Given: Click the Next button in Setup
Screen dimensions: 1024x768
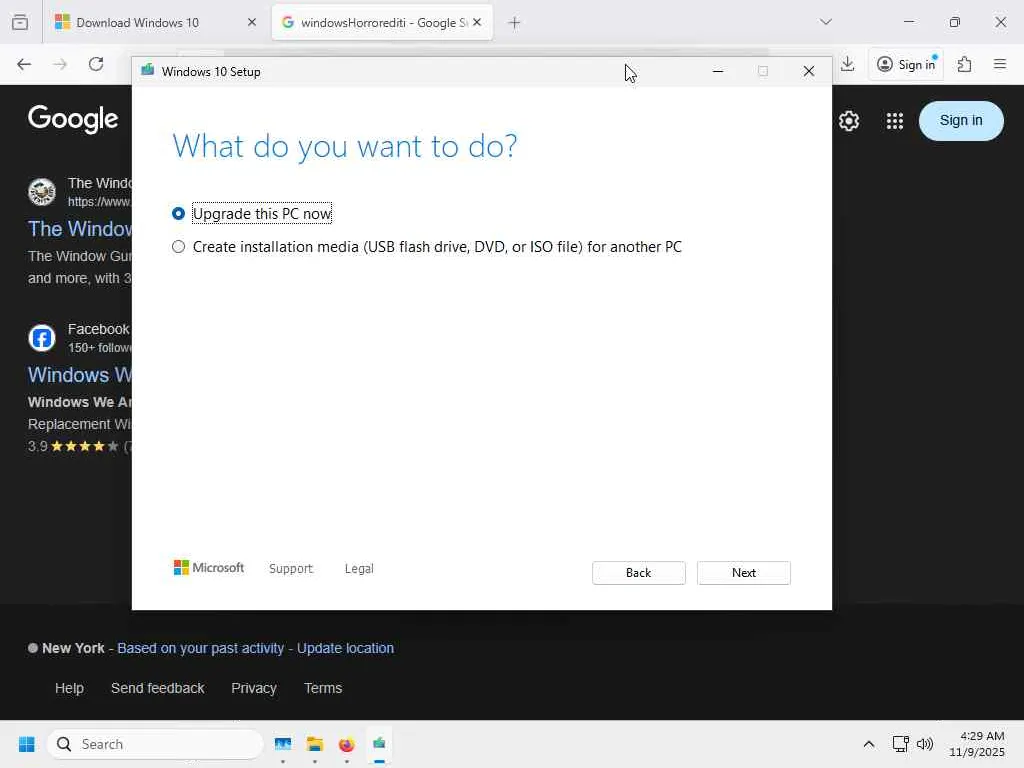Looking at the screenshot, I should click(x=743, y=573).
